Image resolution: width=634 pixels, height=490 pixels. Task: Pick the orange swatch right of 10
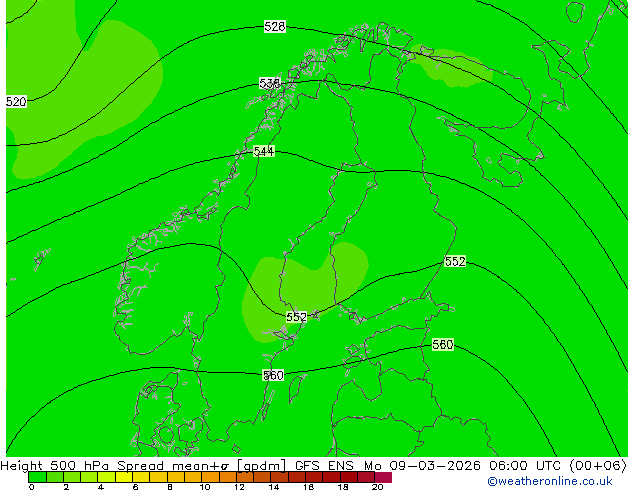tap(211, 477)
